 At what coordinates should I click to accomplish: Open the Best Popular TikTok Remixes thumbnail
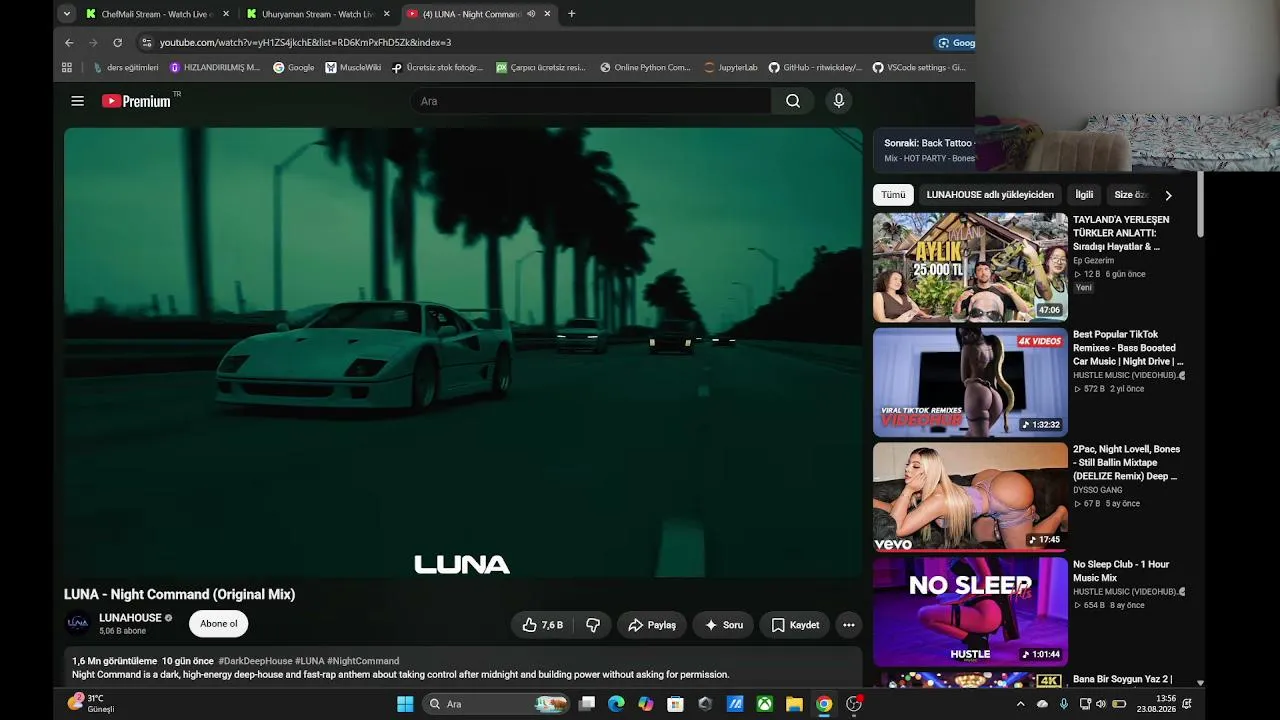[x=970, y=382]
